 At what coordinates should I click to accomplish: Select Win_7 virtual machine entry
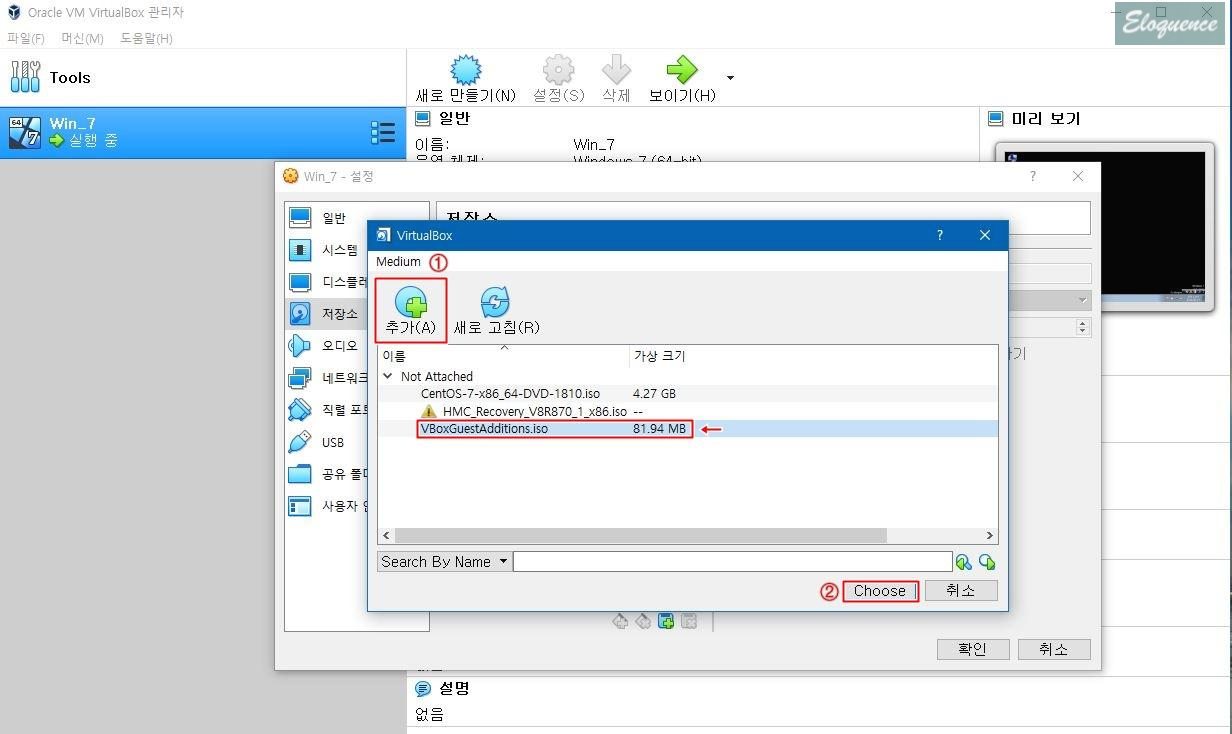(x=203, y=132)
